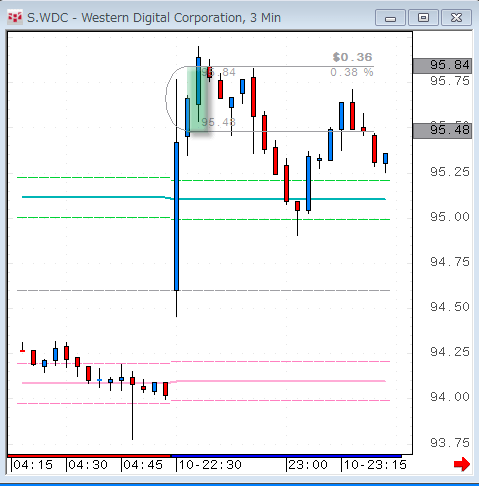This screenshot has width=479, height=486.
Task: Minimize the S.WDC chart window
Action: point(390,18)
